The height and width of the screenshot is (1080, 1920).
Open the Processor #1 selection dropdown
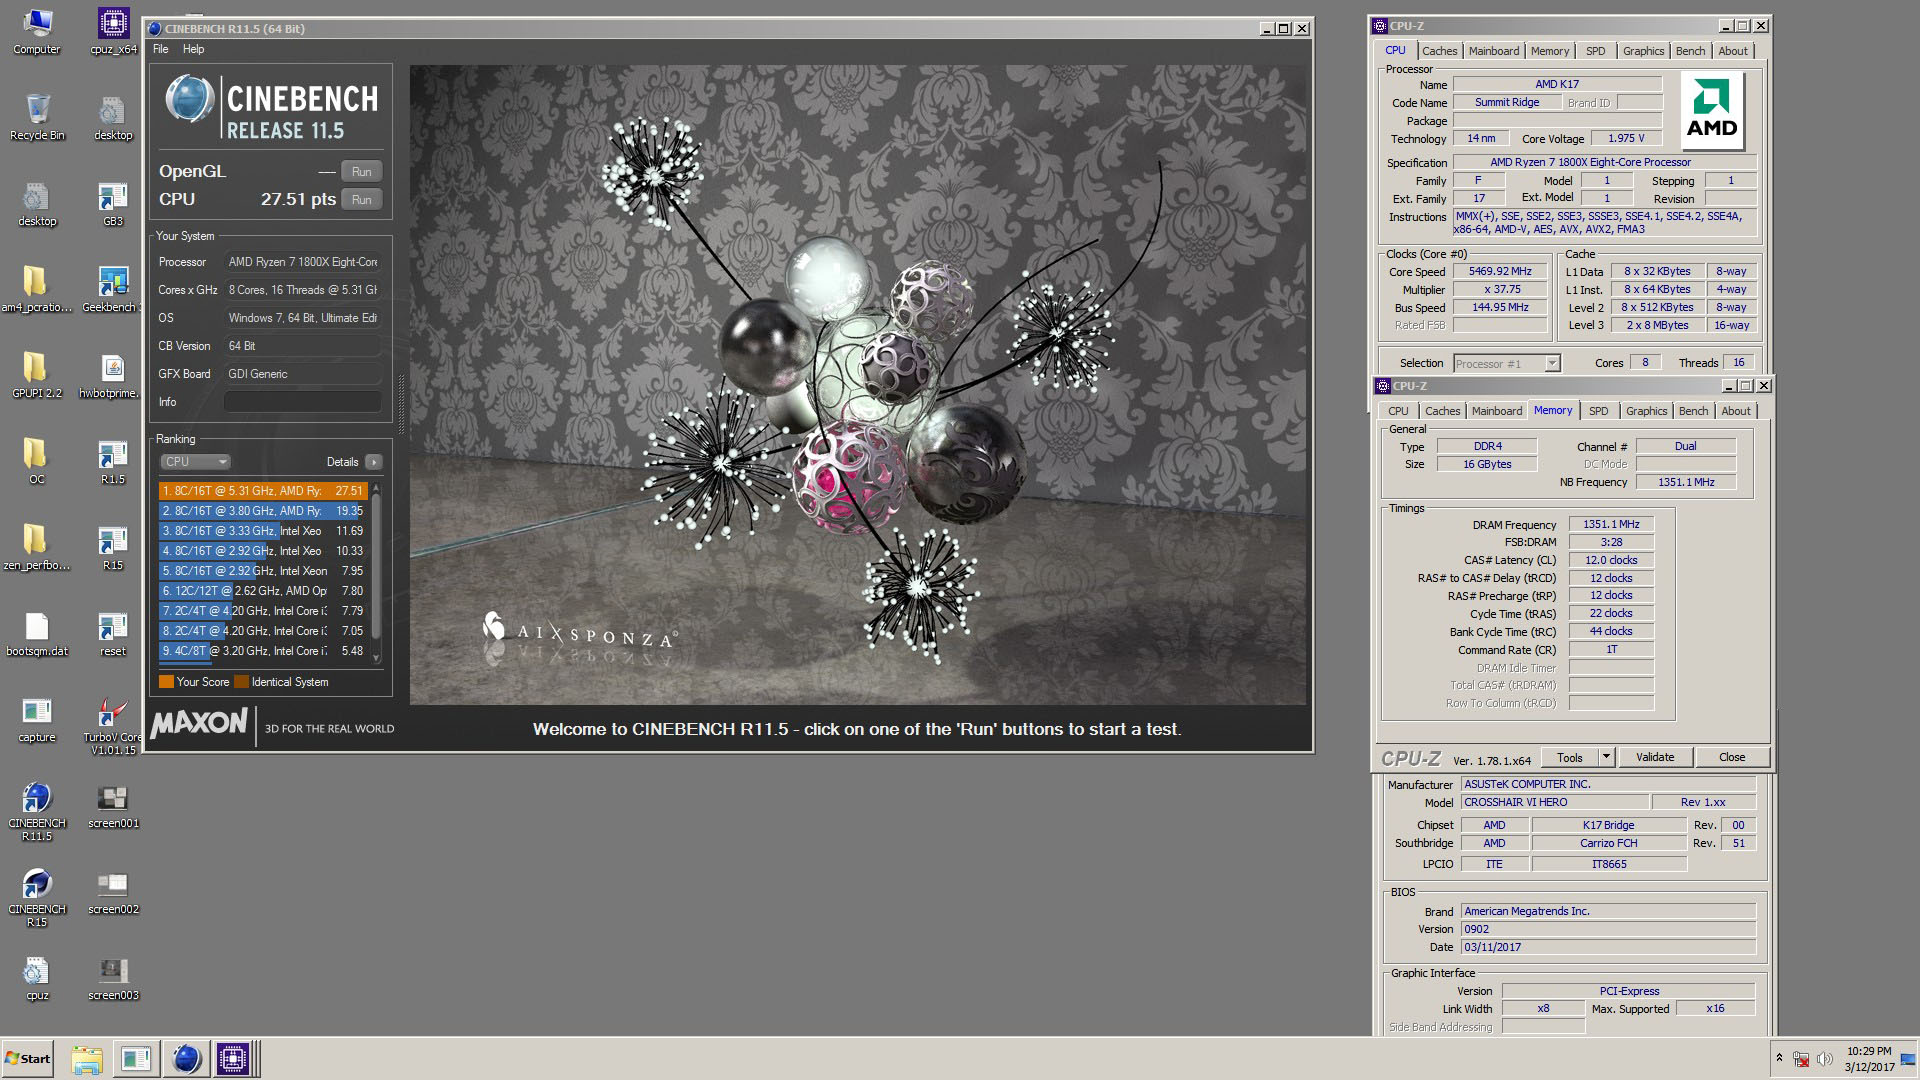coord(1507,364)
